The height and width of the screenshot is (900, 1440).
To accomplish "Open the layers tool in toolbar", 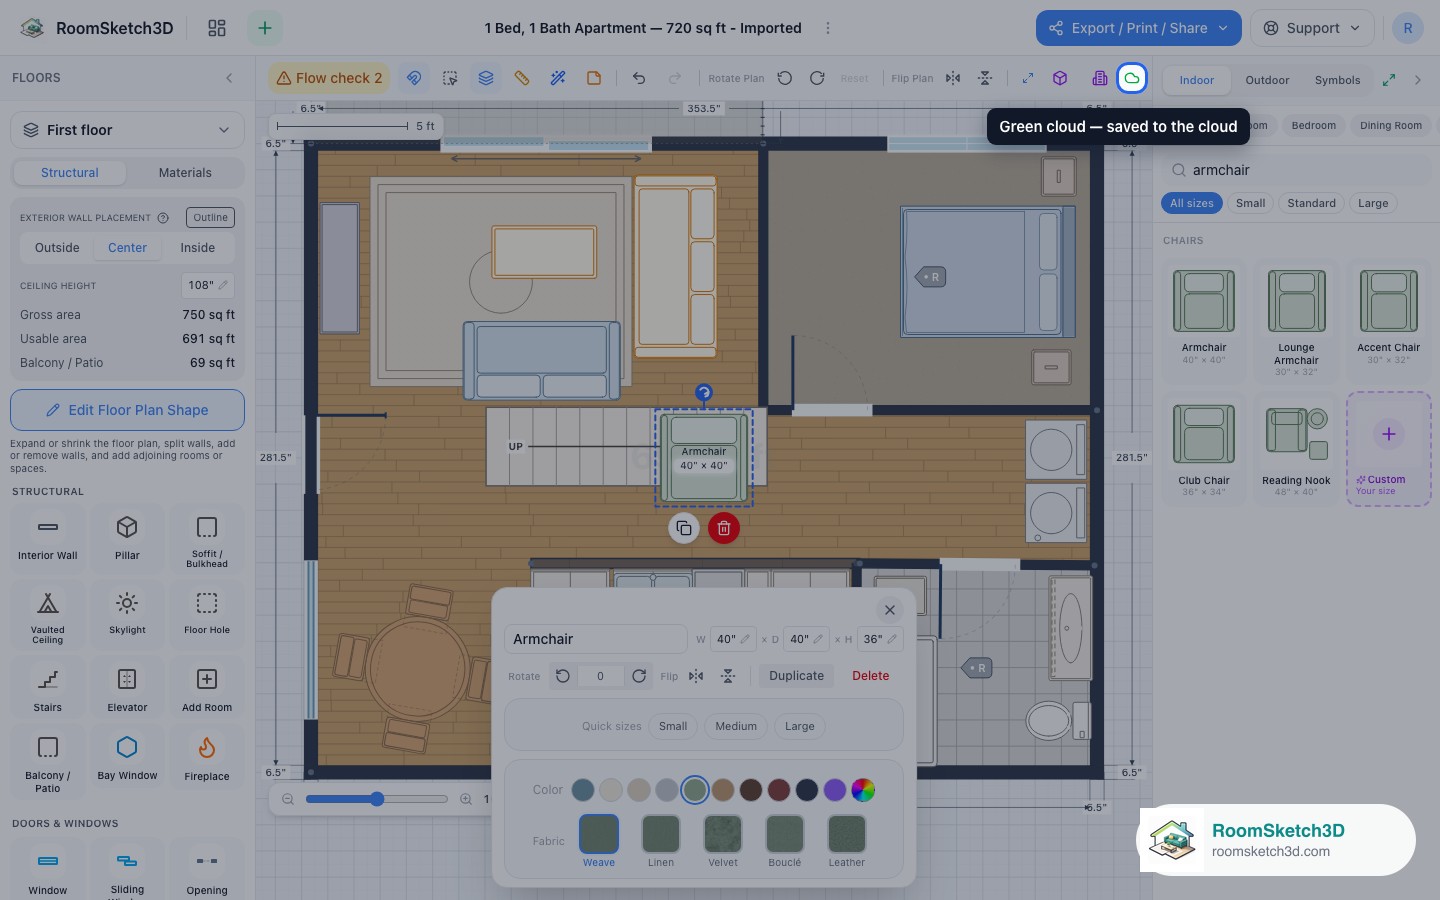I will [x=486, y=78].
